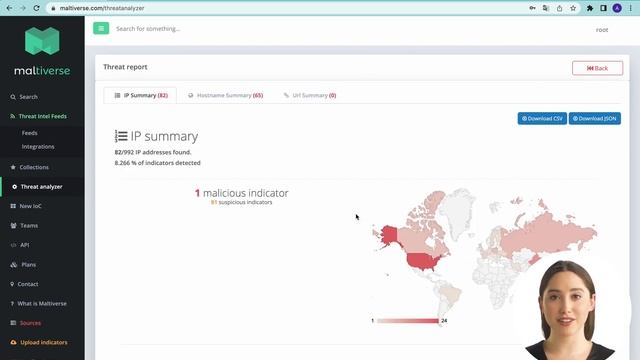
Task: Switch to Hostname Summary tab
Action: [x=225, y=95]
